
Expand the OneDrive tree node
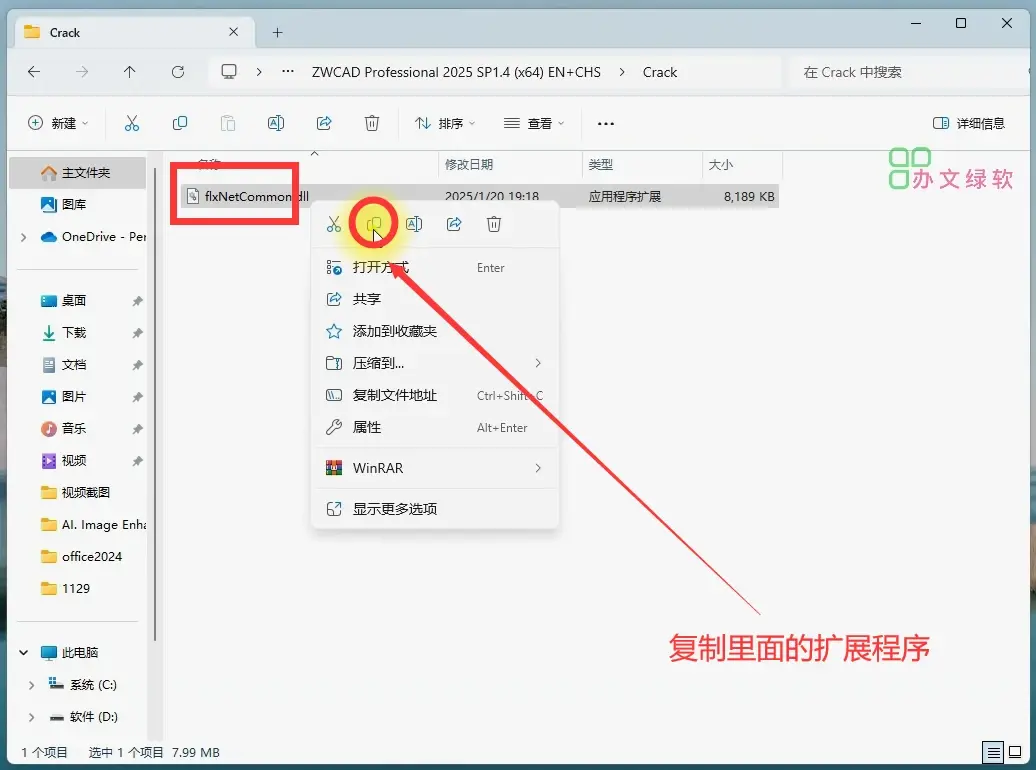point(24,237)
